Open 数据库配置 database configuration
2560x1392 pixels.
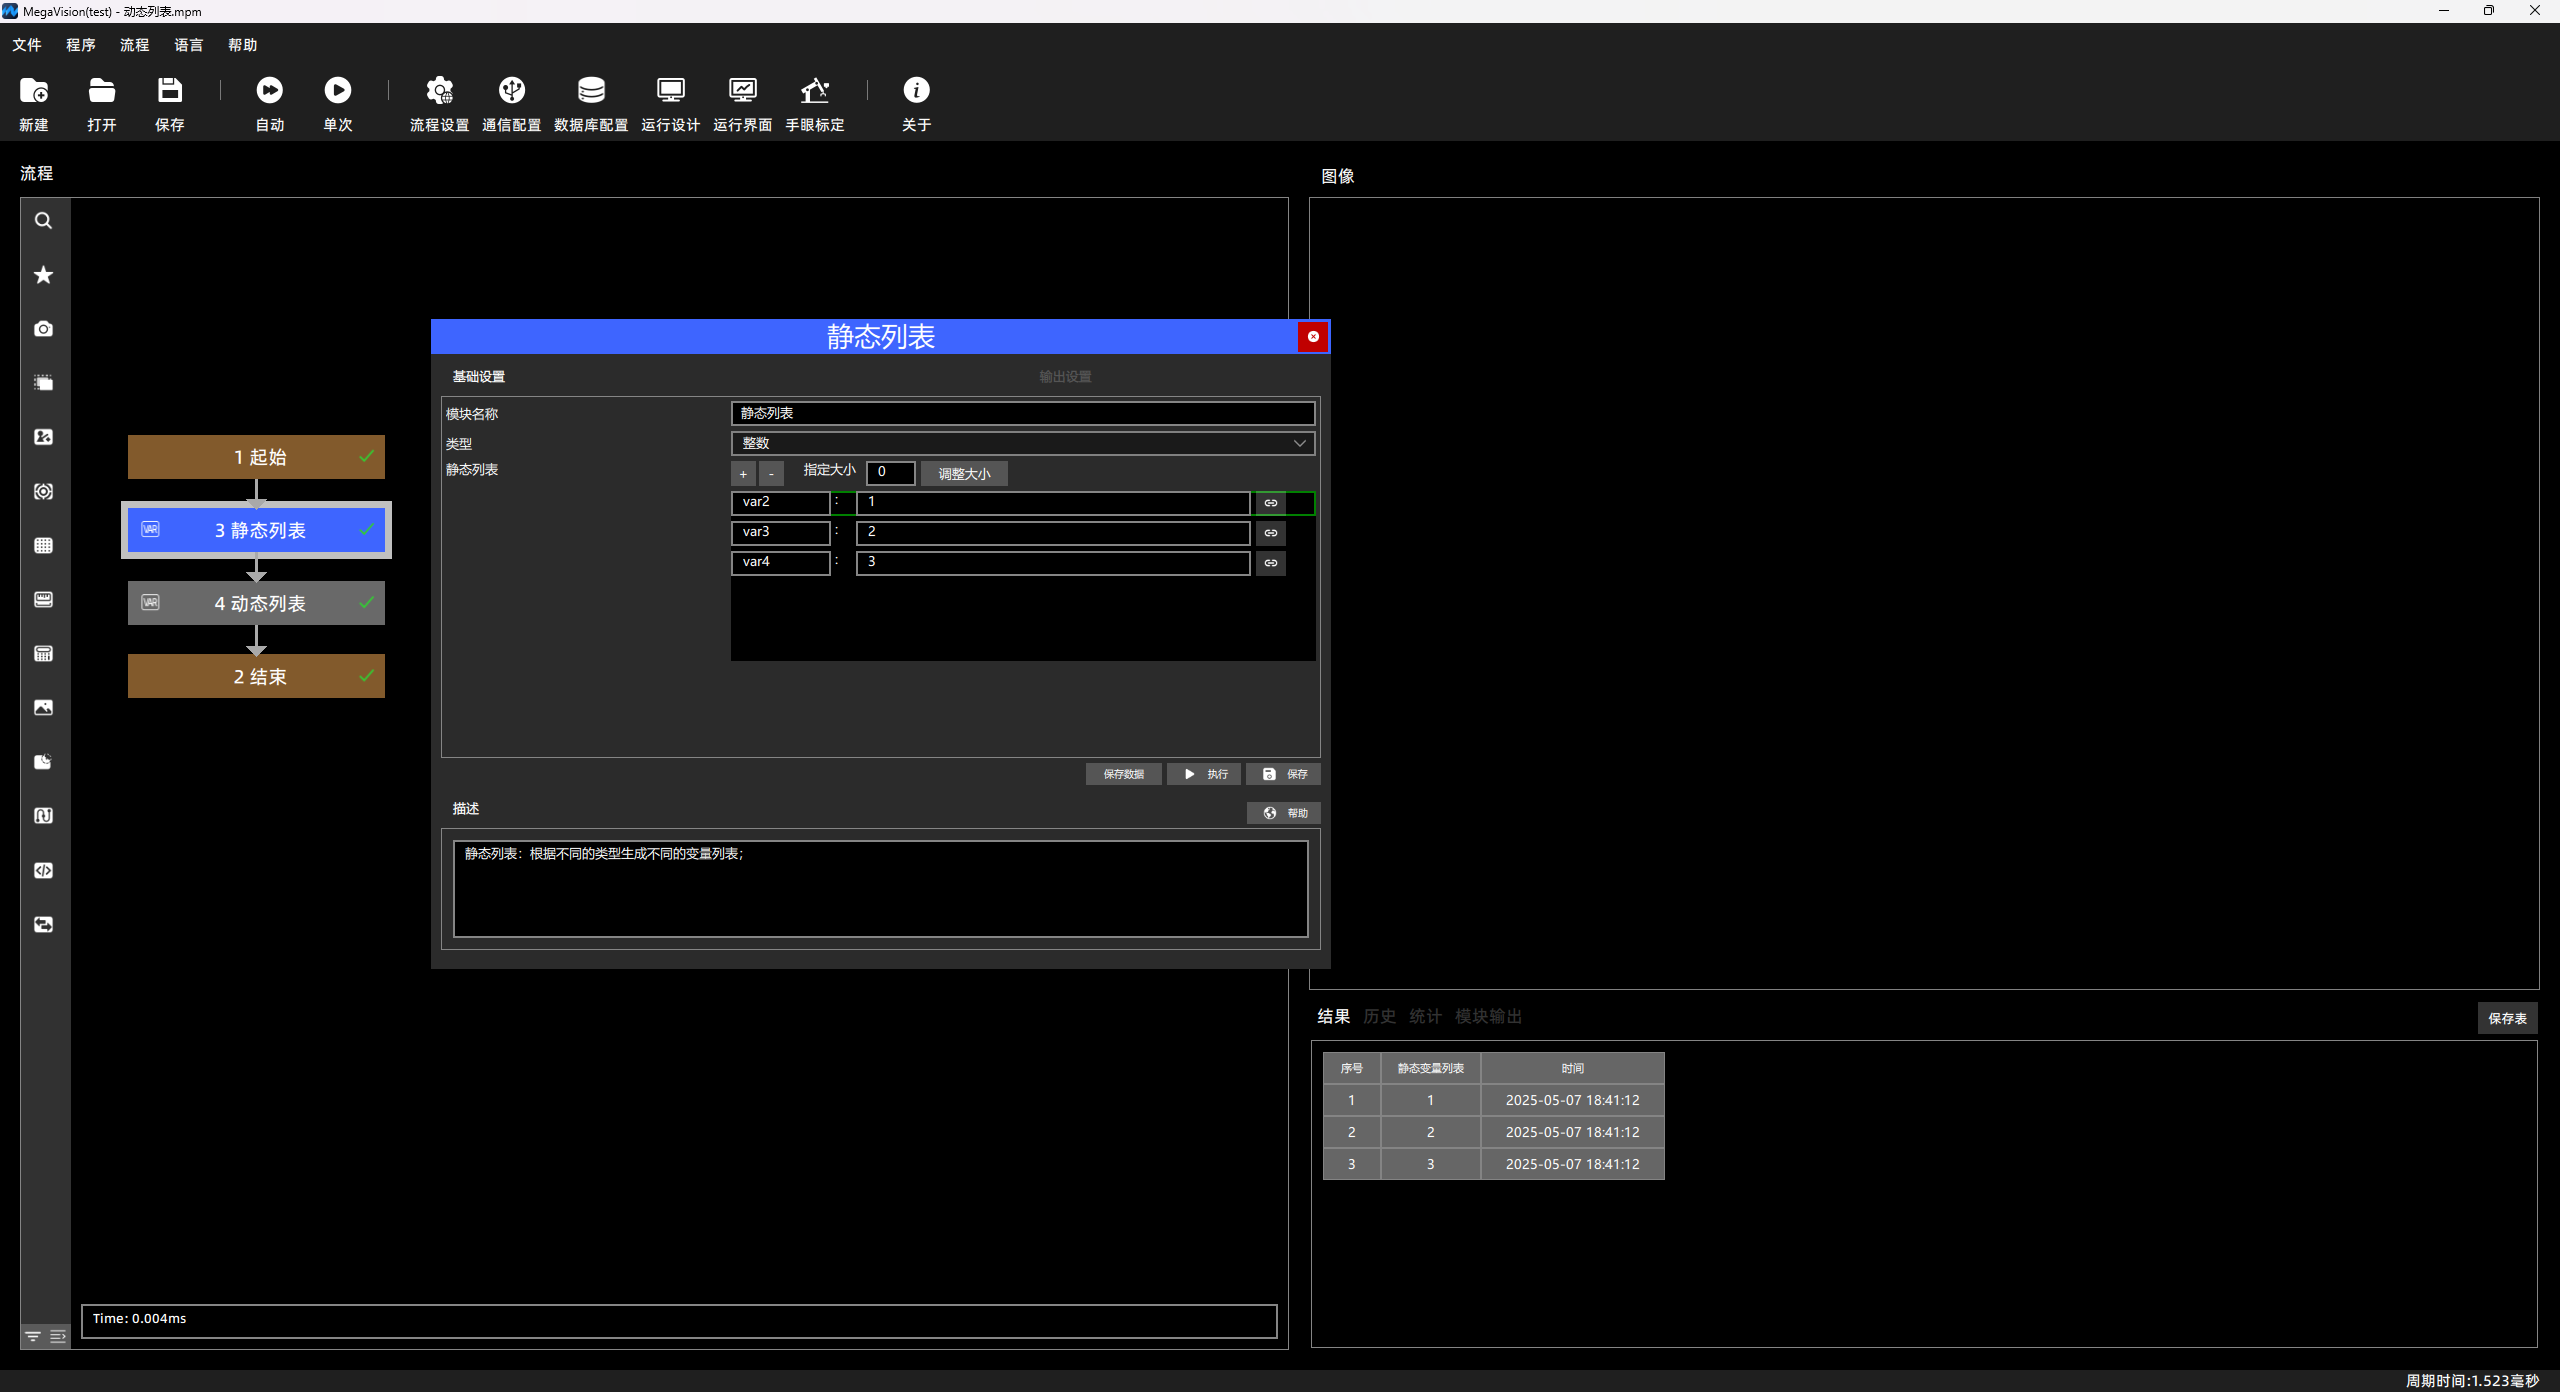click(x=591, y=104)
